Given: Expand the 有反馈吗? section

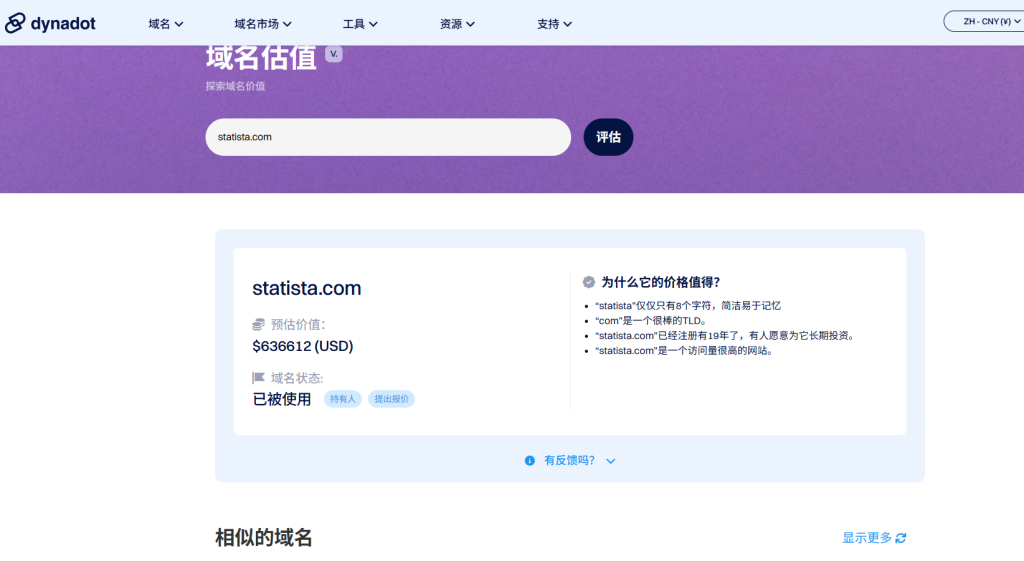Looking at the screenshot, I should pos(570,460).
